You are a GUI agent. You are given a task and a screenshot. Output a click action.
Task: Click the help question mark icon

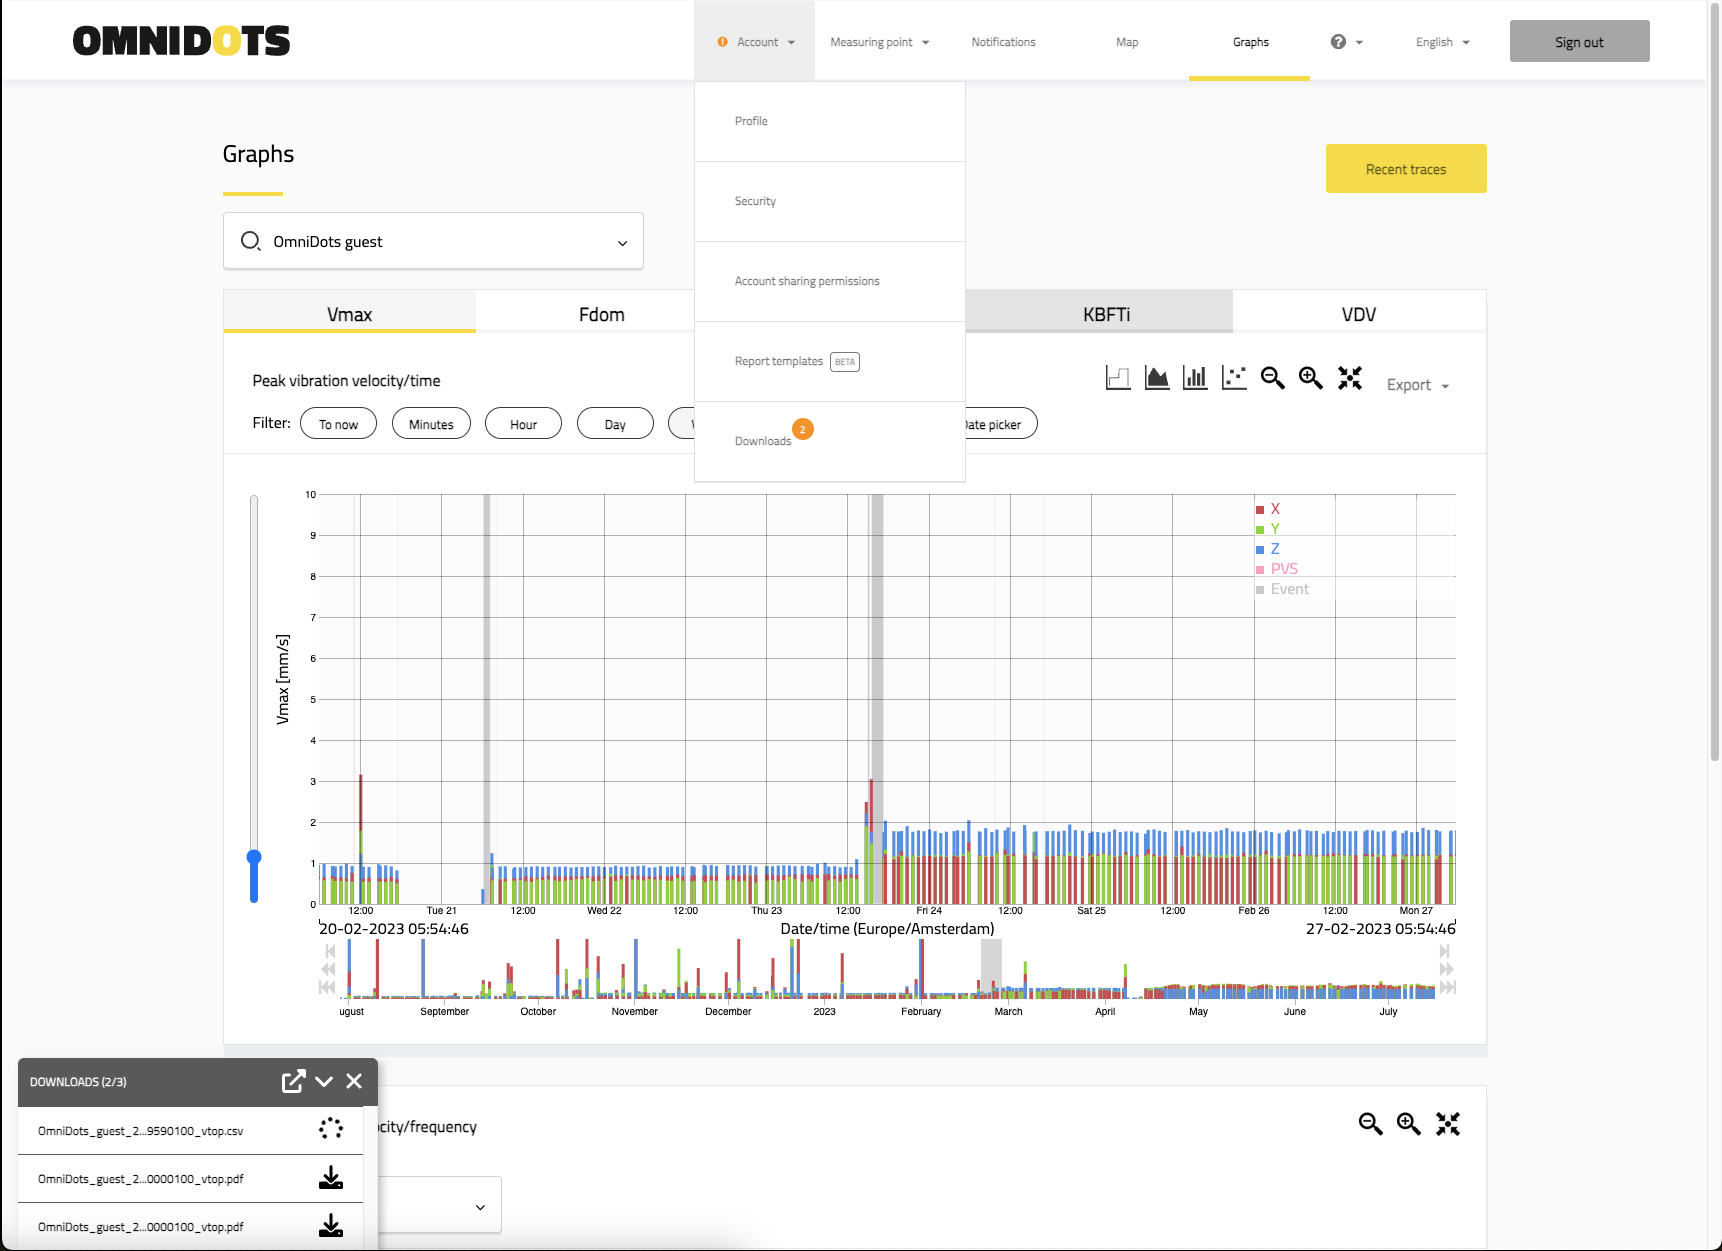tap(1338, 42)
